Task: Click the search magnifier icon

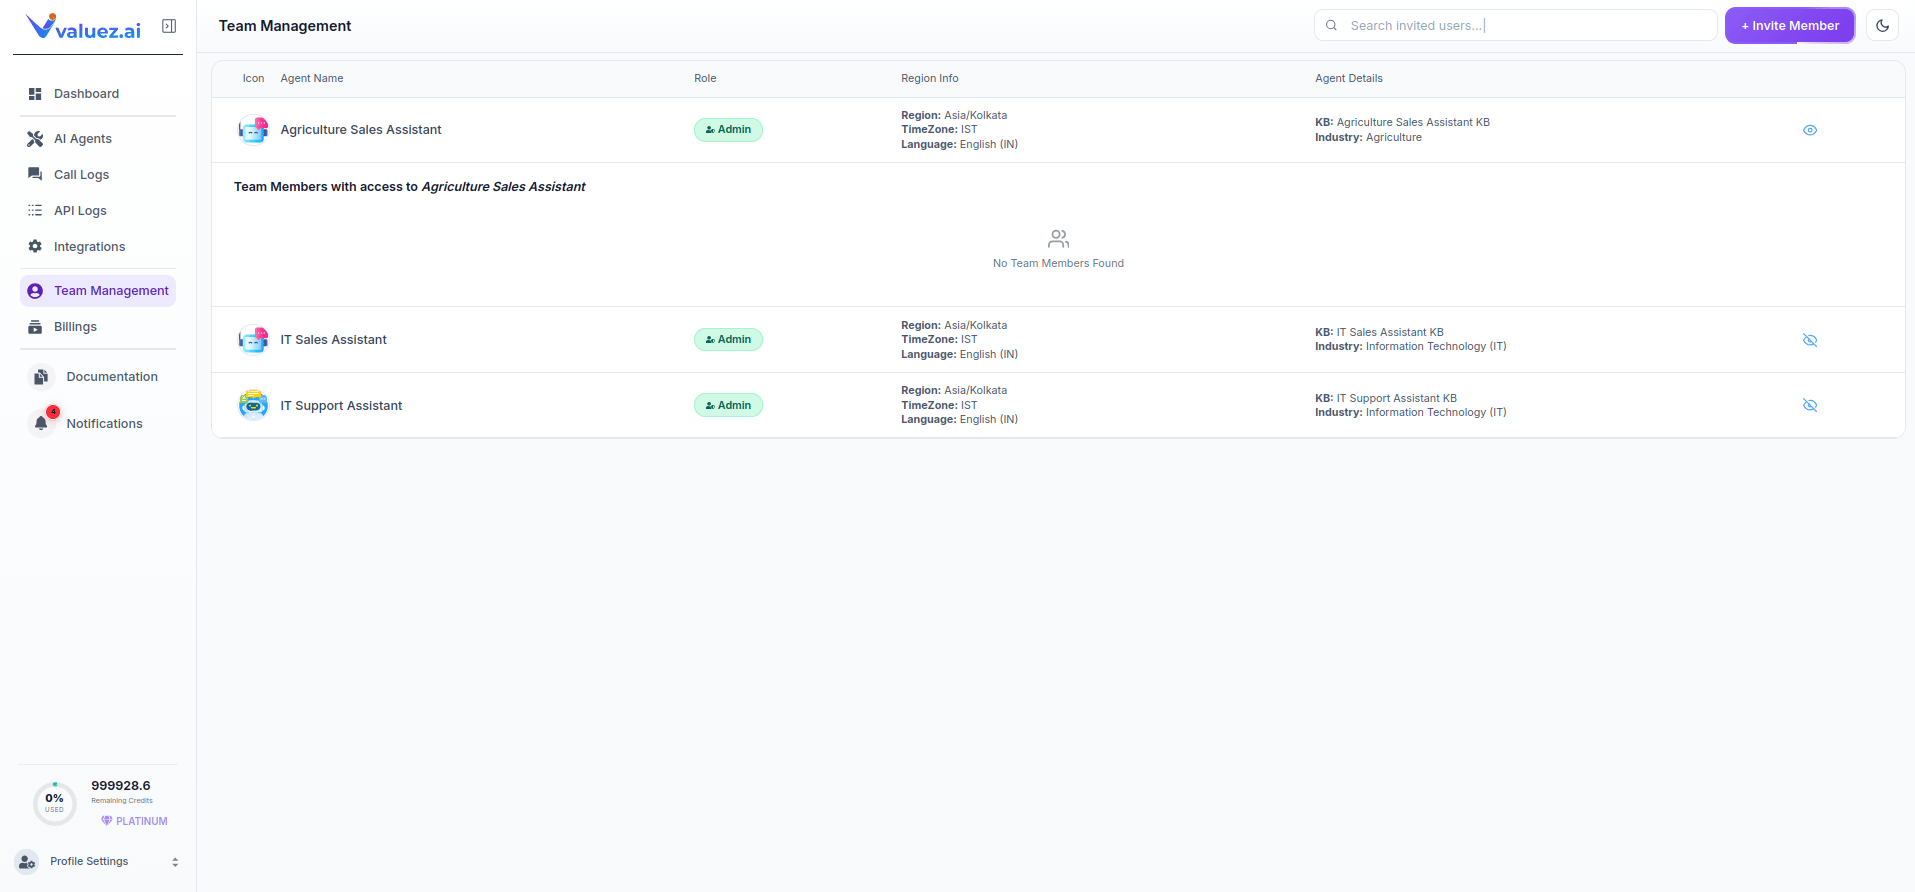Action: tap(1331, 26)
